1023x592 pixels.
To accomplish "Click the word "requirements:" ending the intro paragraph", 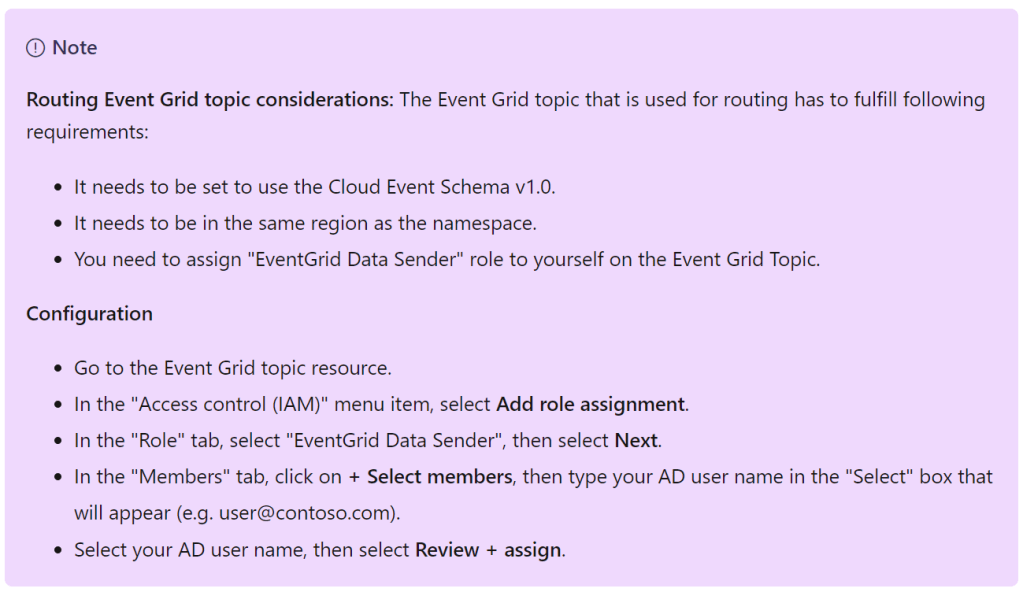I will [x=88, y=132].
